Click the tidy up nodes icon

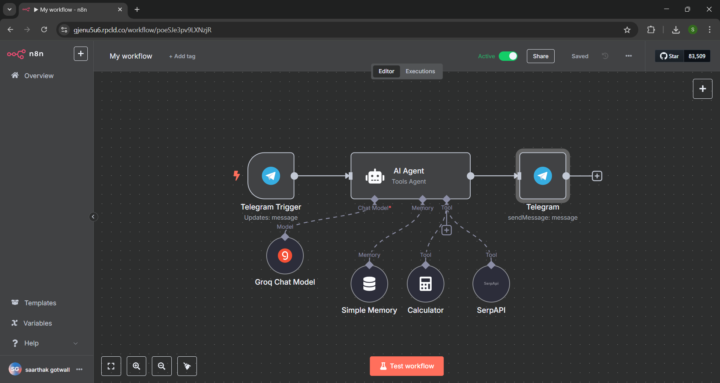tap(187, 366)
